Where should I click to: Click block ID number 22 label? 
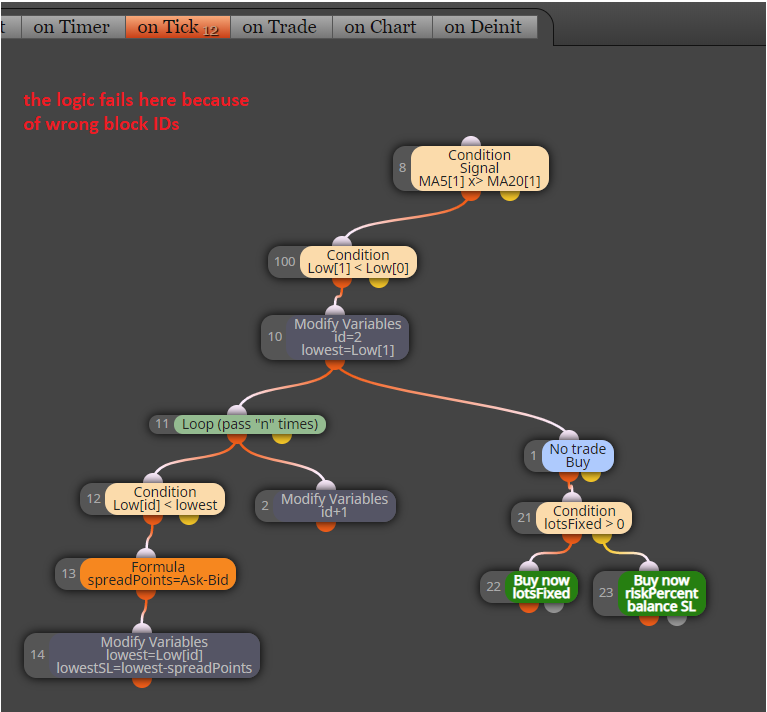tap(493, 586)
